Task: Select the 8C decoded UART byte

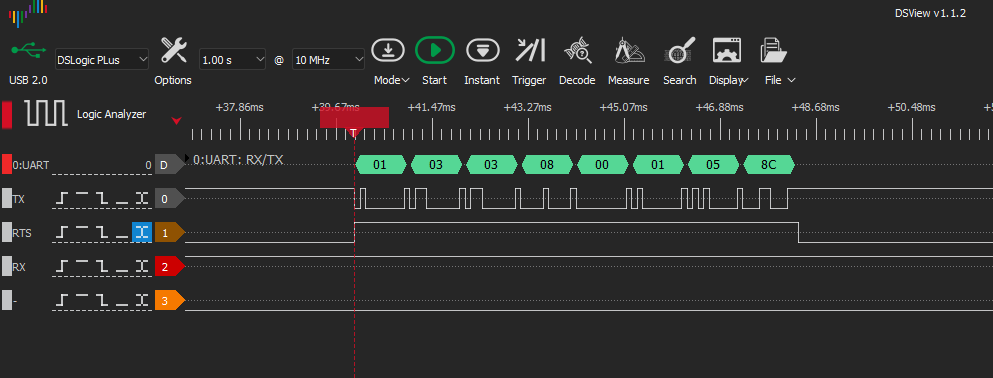Action: pyautogui.click(x=768, y=165)
